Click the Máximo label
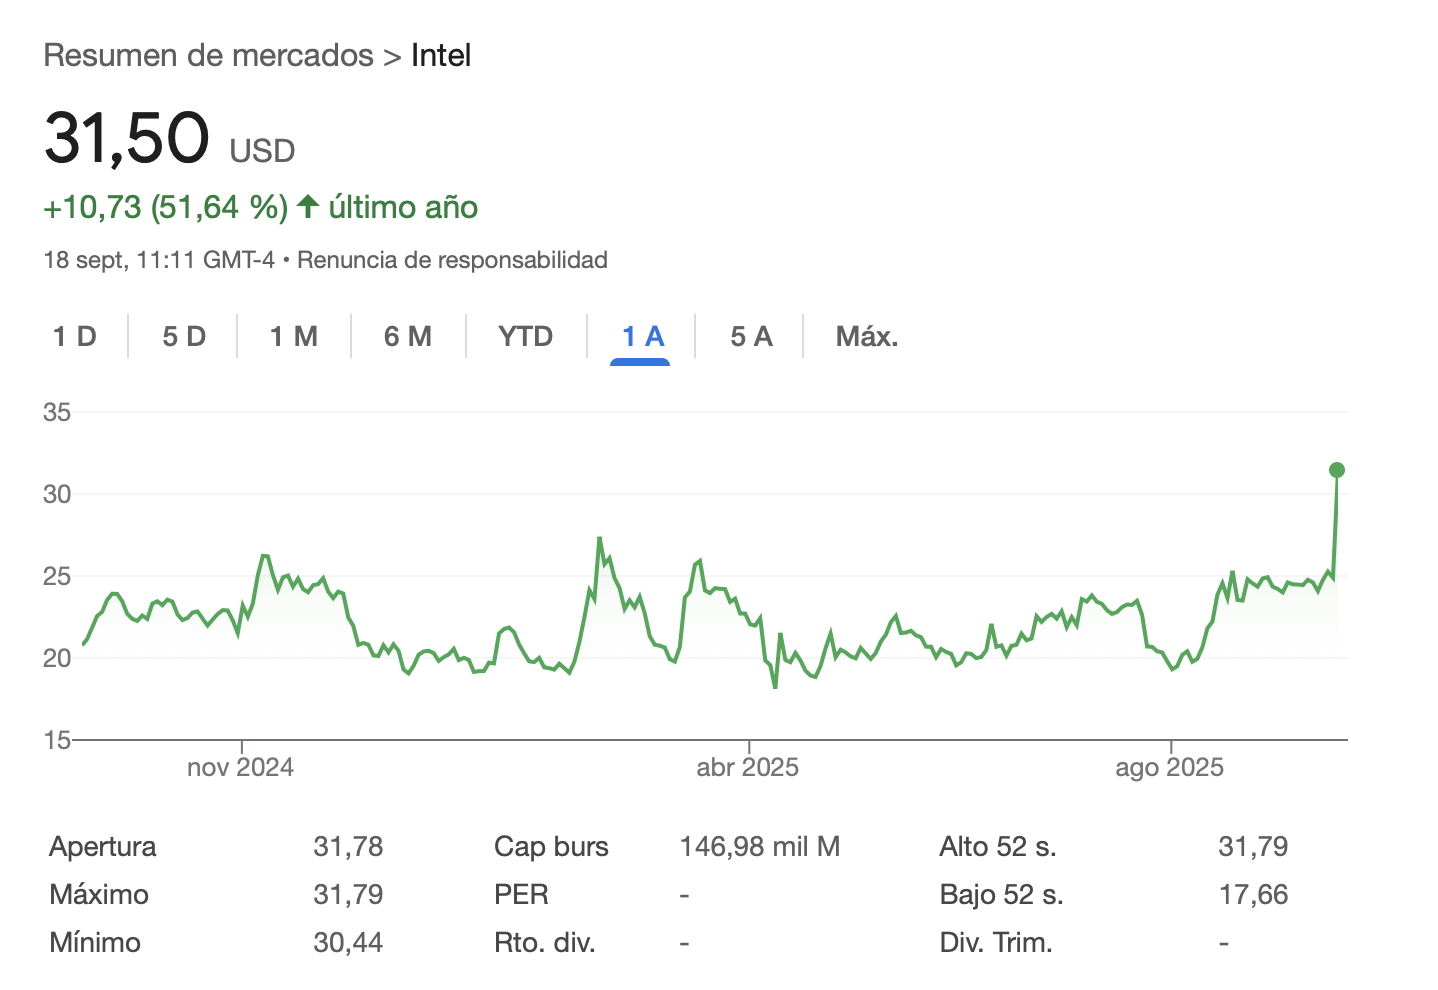Screen dimensions: 1438x990 pyautogui.click(x=99, y=895)
